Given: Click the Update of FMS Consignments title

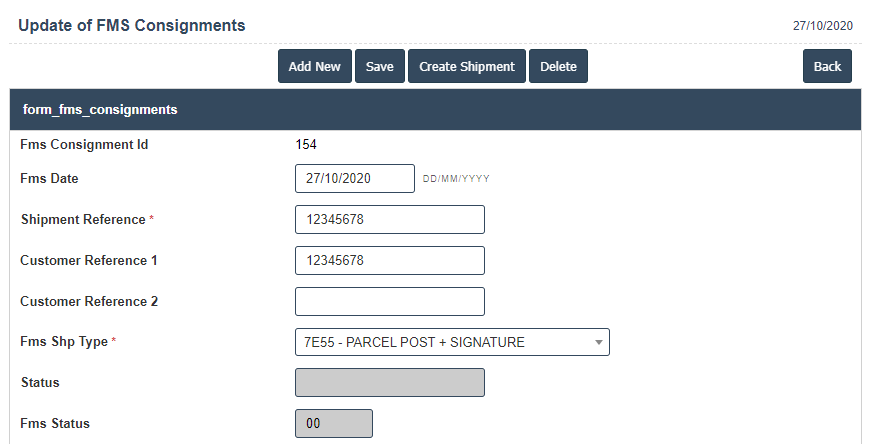Looking at the screenshot, I should (132, 25).
